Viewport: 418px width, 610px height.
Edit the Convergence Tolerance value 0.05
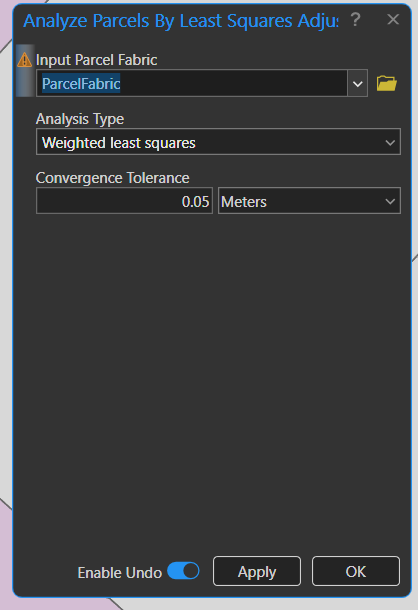tap(125, 201)
